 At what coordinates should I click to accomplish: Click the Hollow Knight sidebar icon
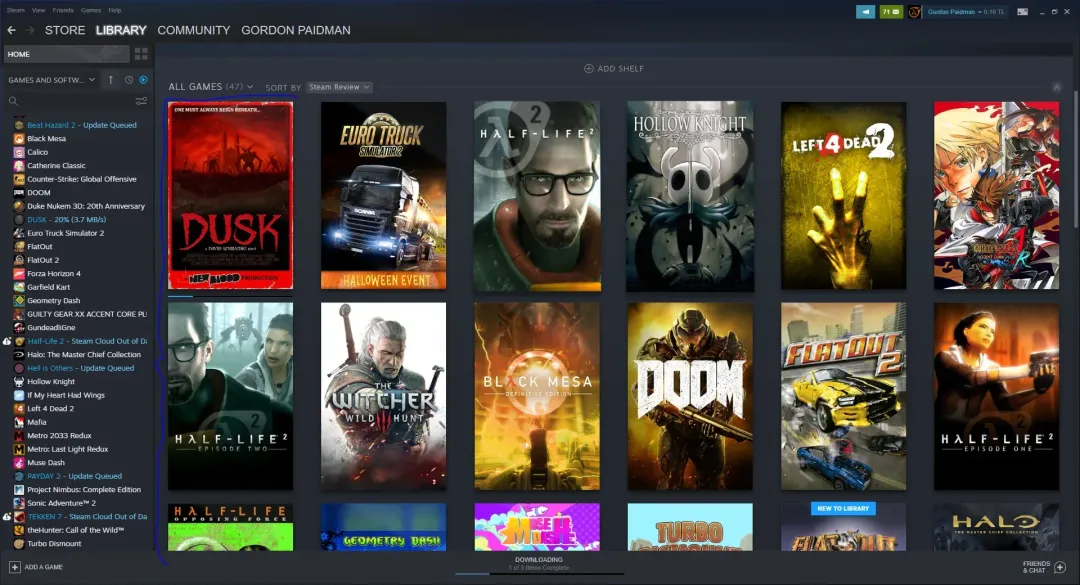pos(19,382)
